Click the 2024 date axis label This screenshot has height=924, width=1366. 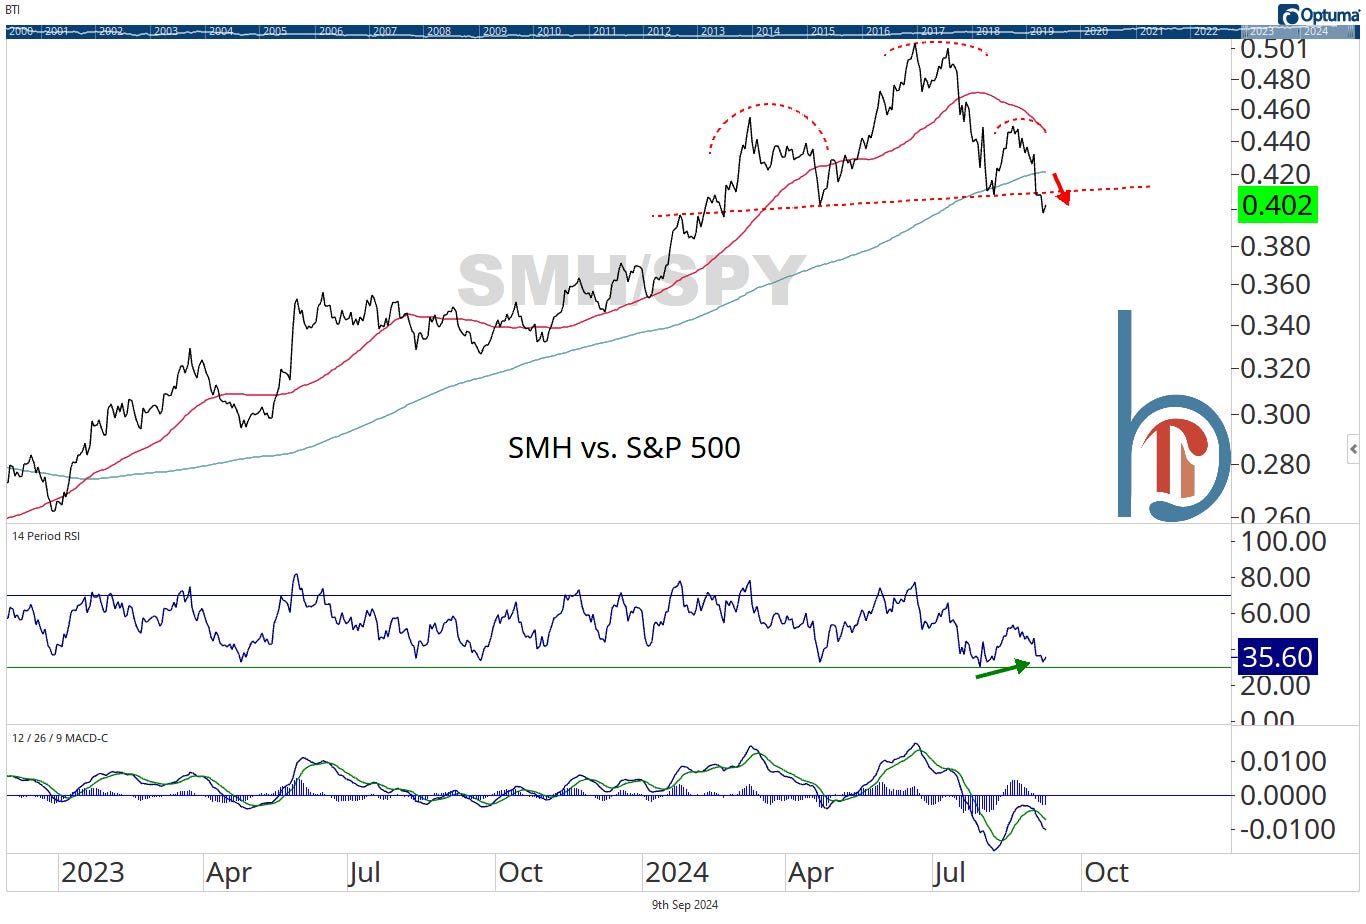point(677,872)
